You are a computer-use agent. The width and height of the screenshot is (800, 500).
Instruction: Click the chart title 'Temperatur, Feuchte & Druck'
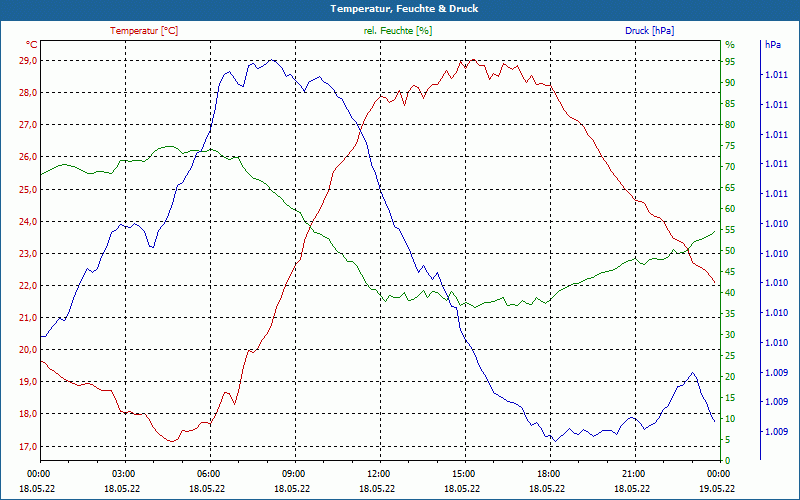[x=404, y=9]
